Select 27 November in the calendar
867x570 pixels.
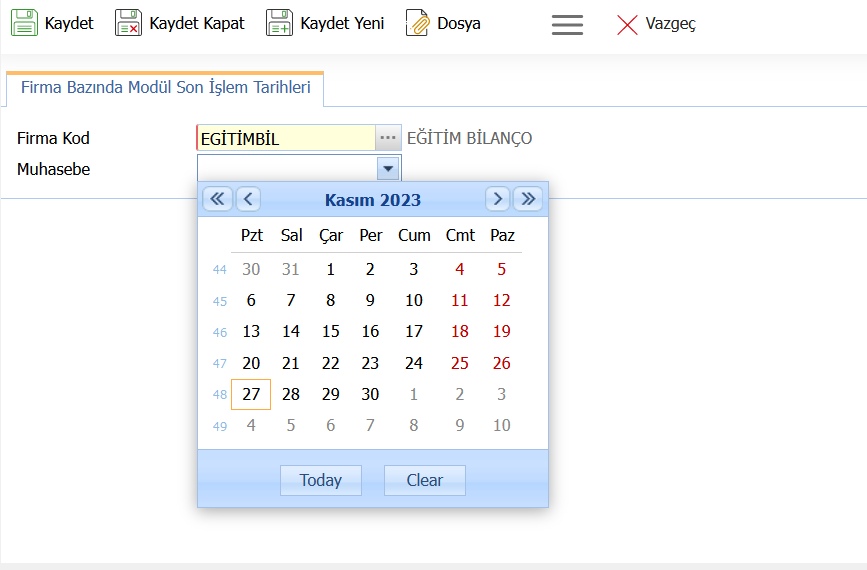pos(251,394)
